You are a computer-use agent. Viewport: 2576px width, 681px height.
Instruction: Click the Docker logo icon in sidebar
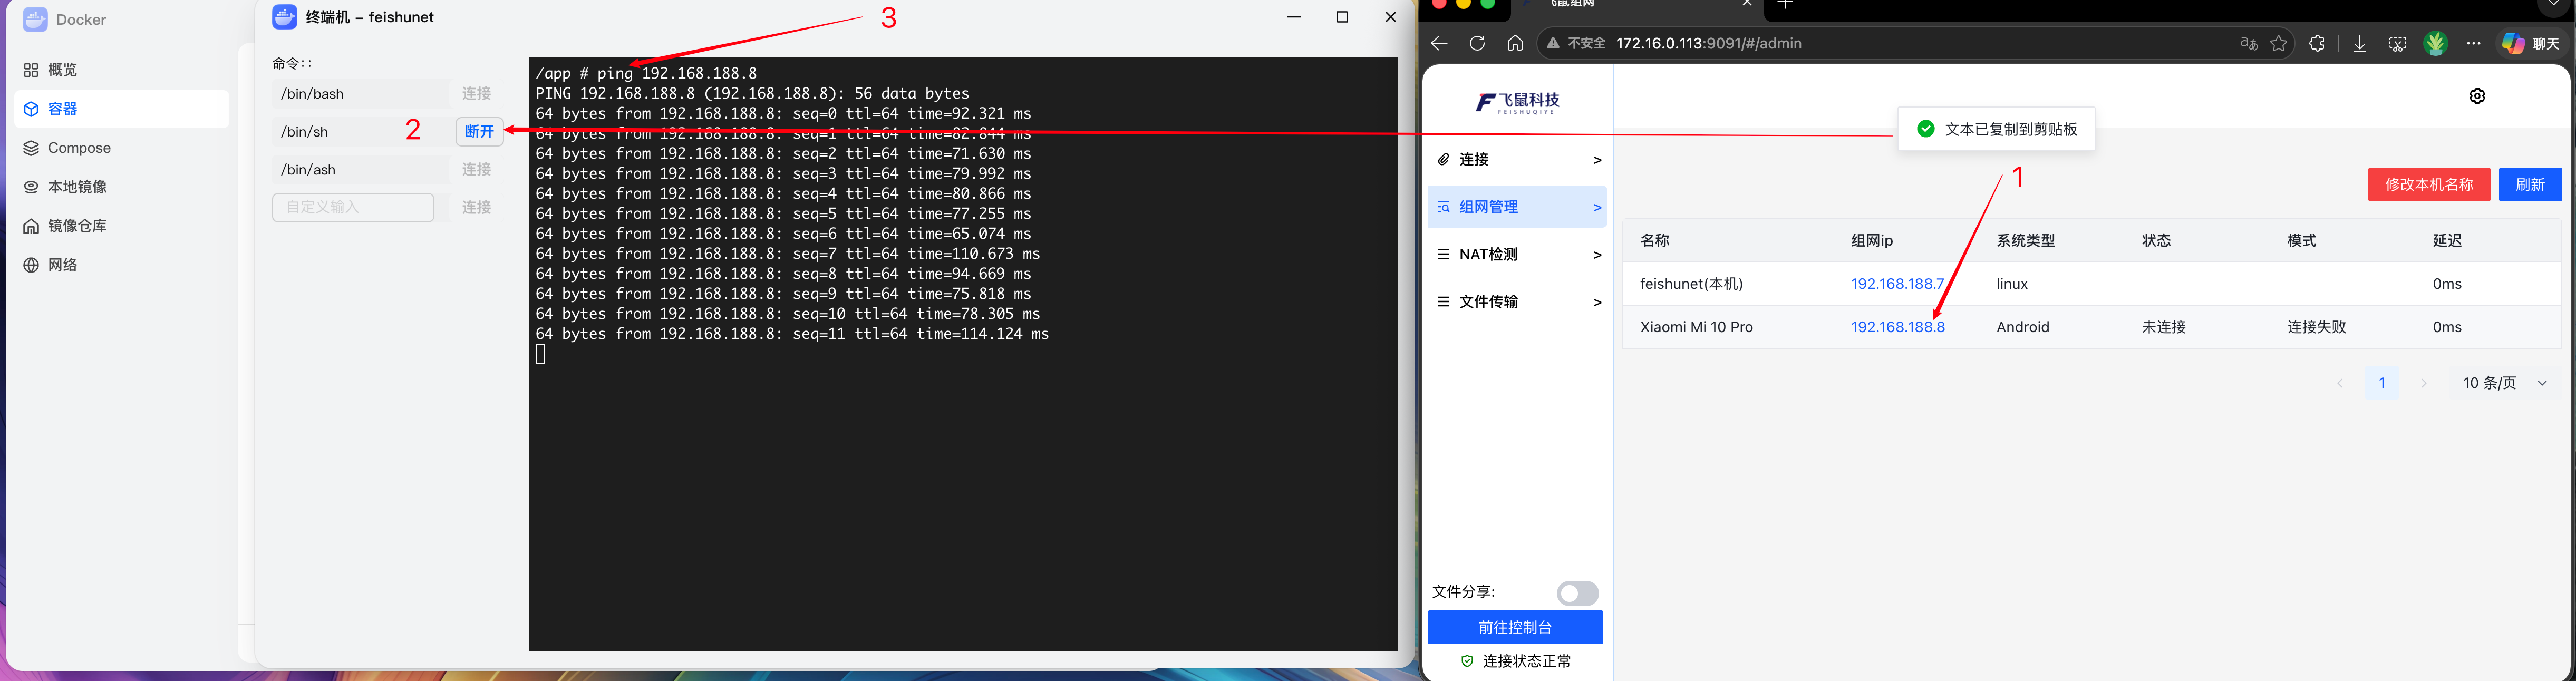click(x=35, y=19)
